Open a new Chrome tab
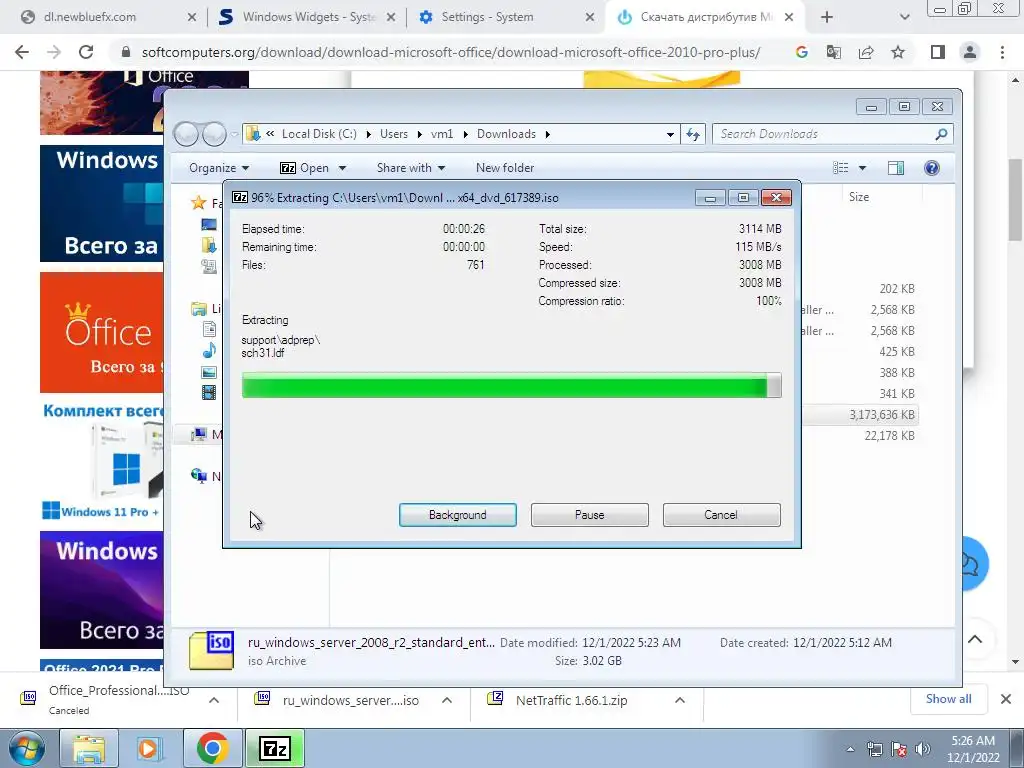 [827, 17]
